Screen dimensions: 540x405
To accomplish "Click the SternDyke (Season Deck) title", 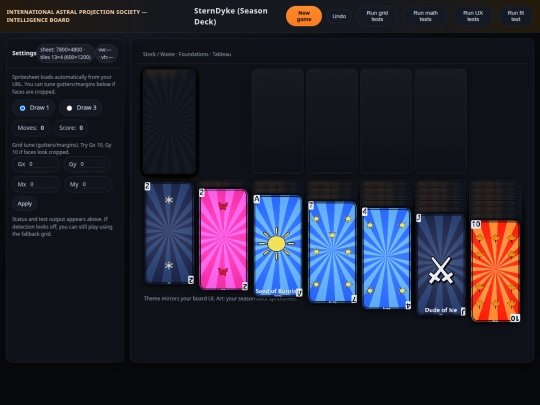I will (x=231, y=16).
